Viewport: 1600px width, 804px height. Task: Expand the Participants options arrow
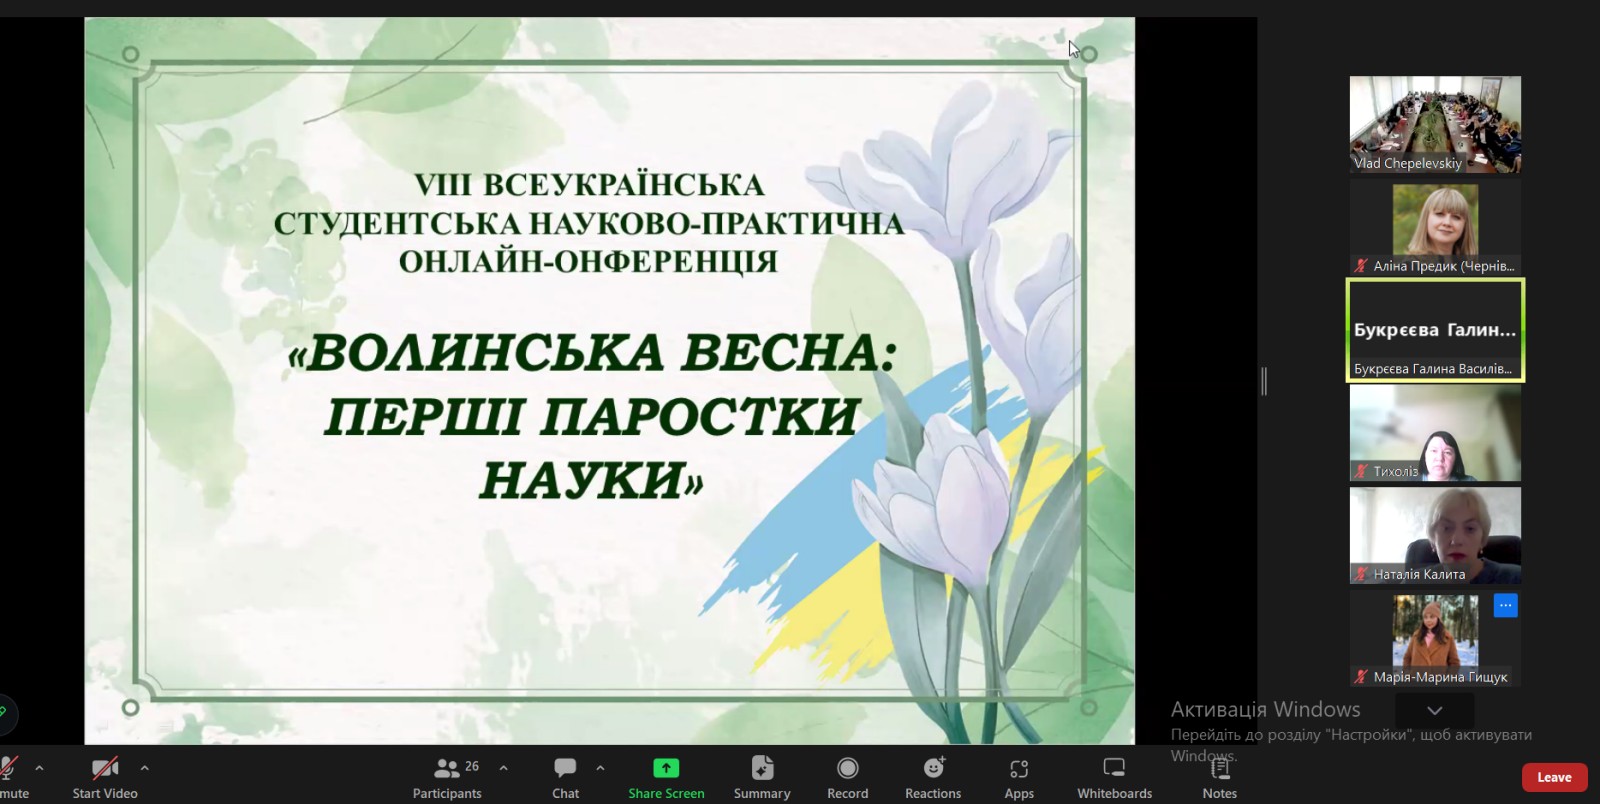click(503, 768)
